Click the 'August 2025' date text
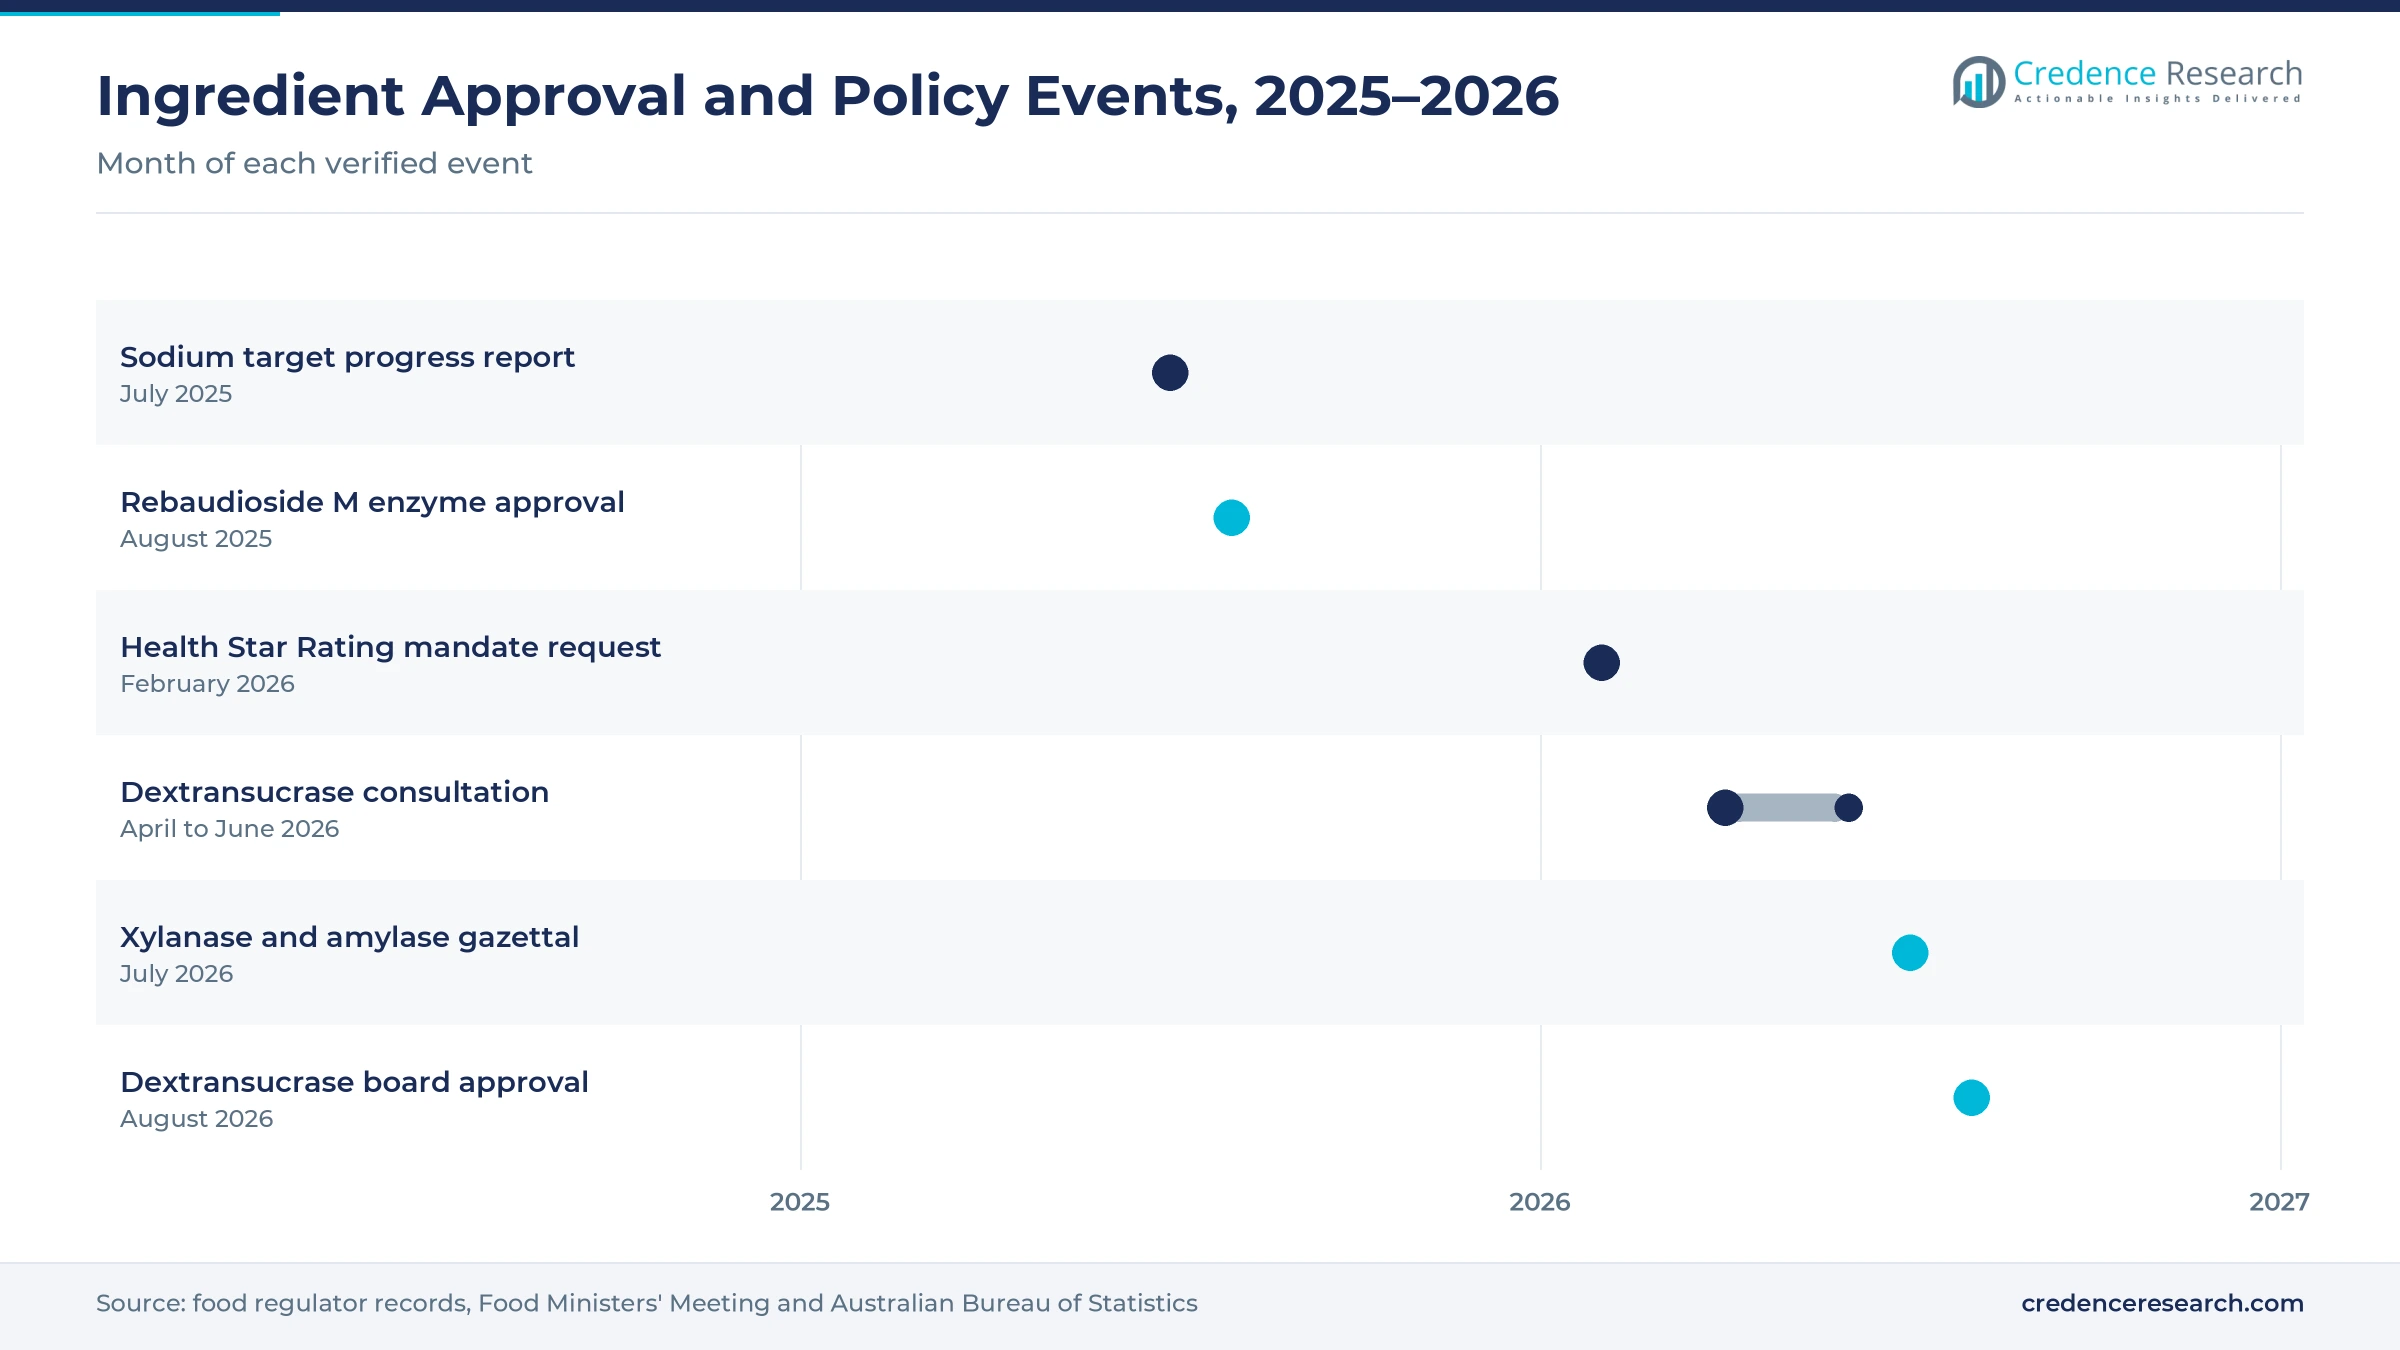Viewport: 2400px width, 1350px height. click(x=196, y=539)
